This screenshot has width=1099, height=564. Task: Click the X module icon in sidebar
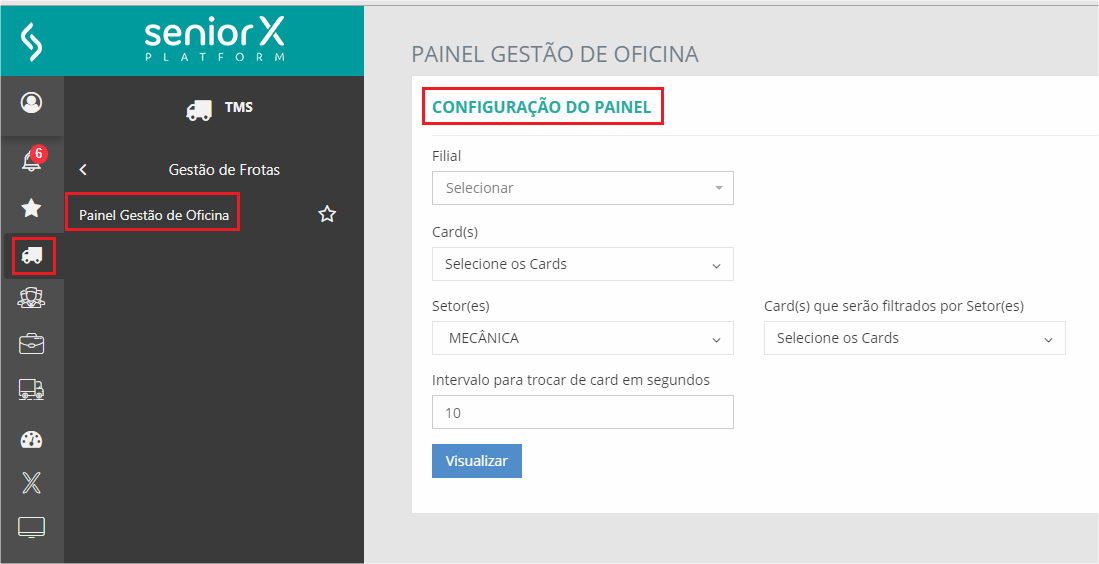[x=32, y=484]
